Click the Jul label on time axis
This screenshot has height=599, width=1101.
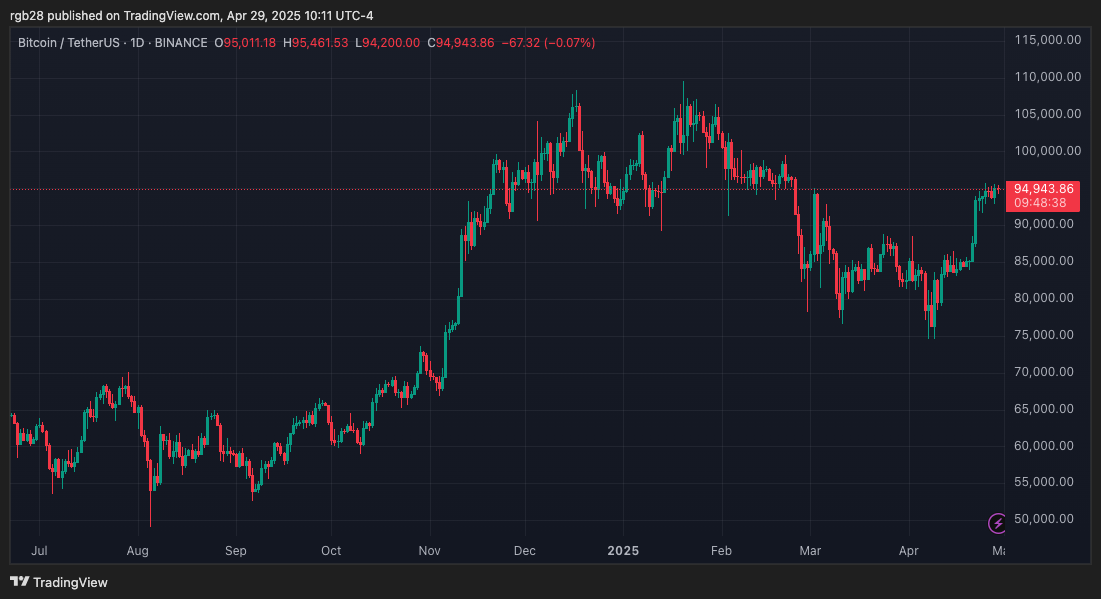39,551
